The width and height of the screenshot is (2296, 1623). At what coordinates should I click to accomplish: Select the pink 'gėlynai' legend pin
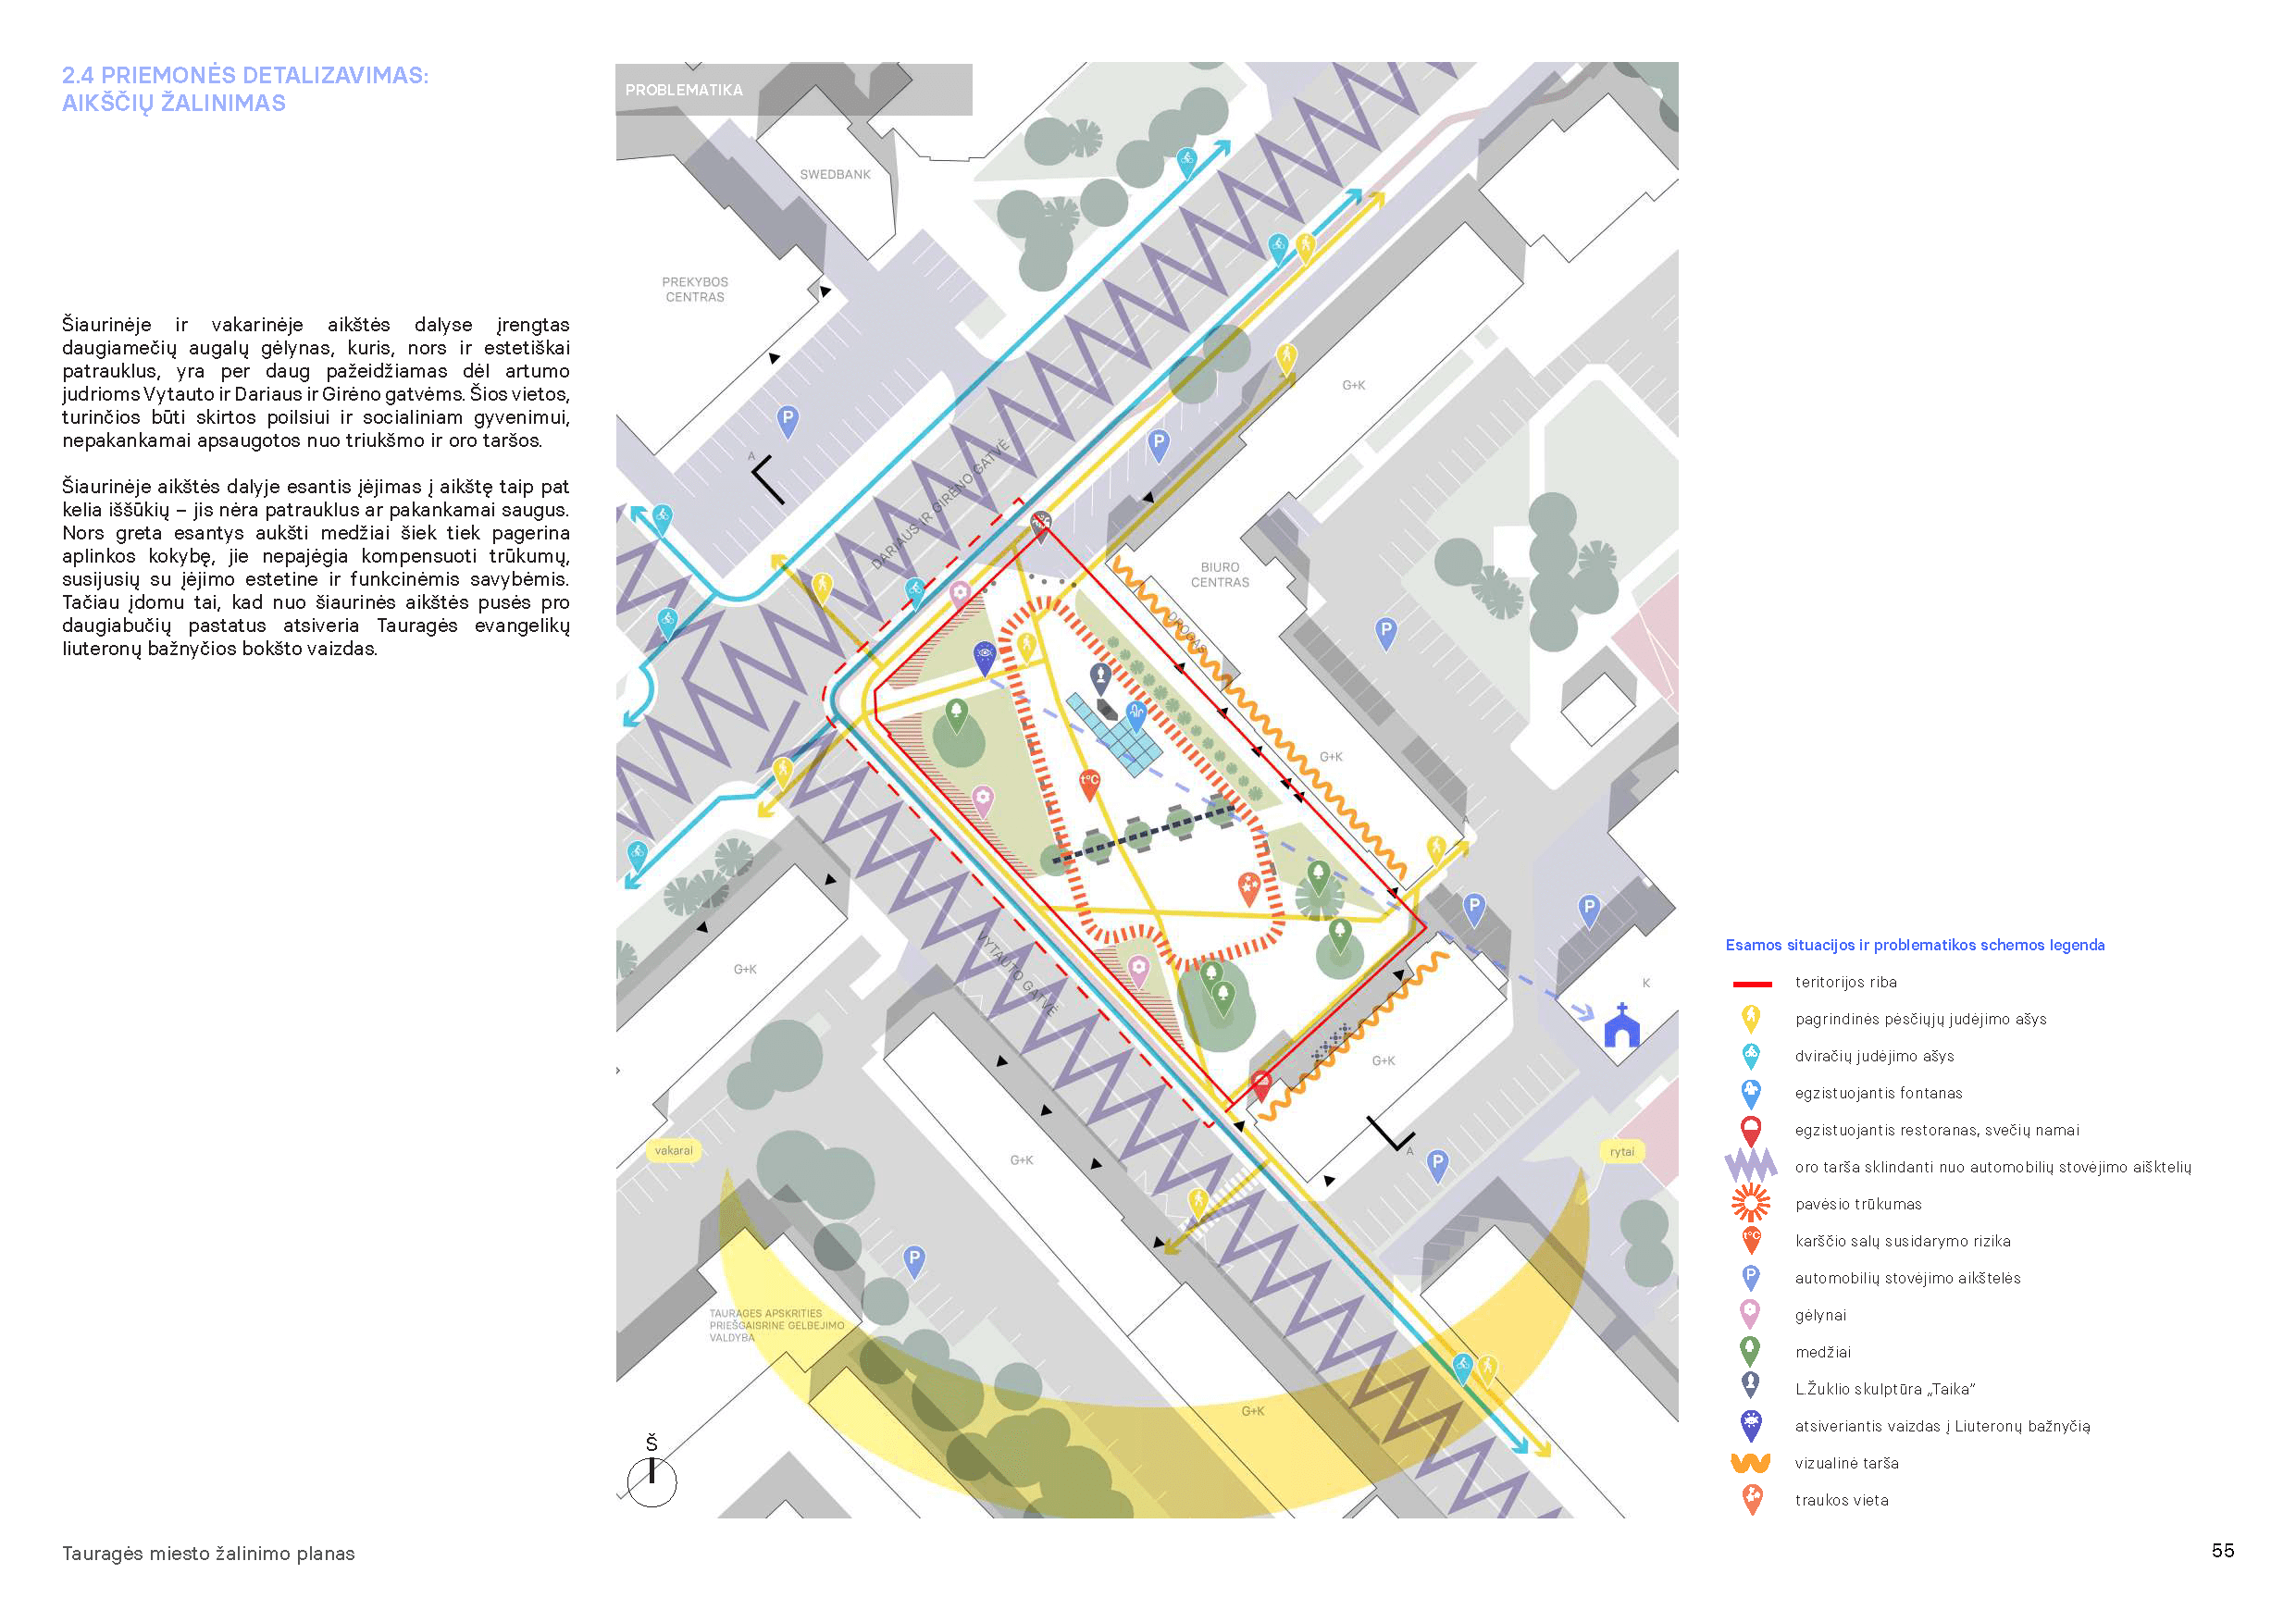pyautogui.click(x=1750, y=1315)
